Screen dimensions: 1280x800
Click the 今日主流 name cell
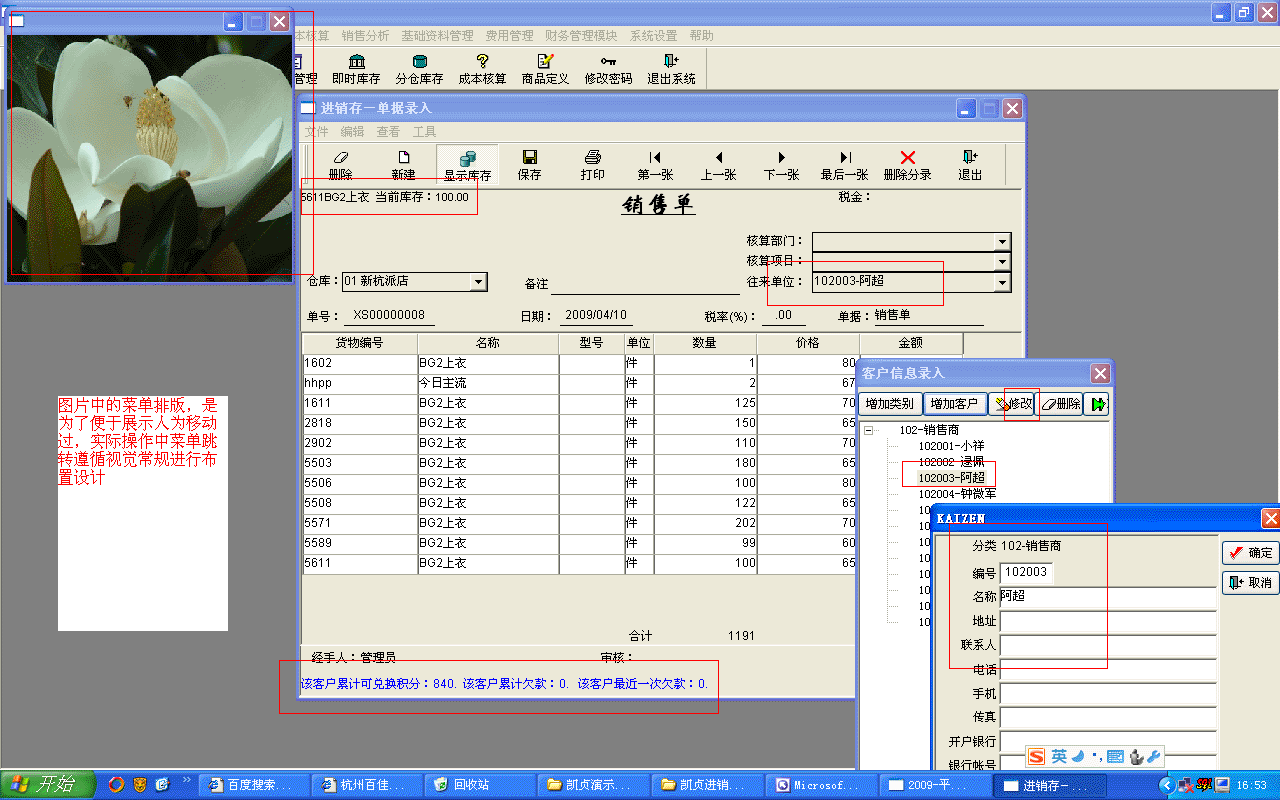point(488,384)
